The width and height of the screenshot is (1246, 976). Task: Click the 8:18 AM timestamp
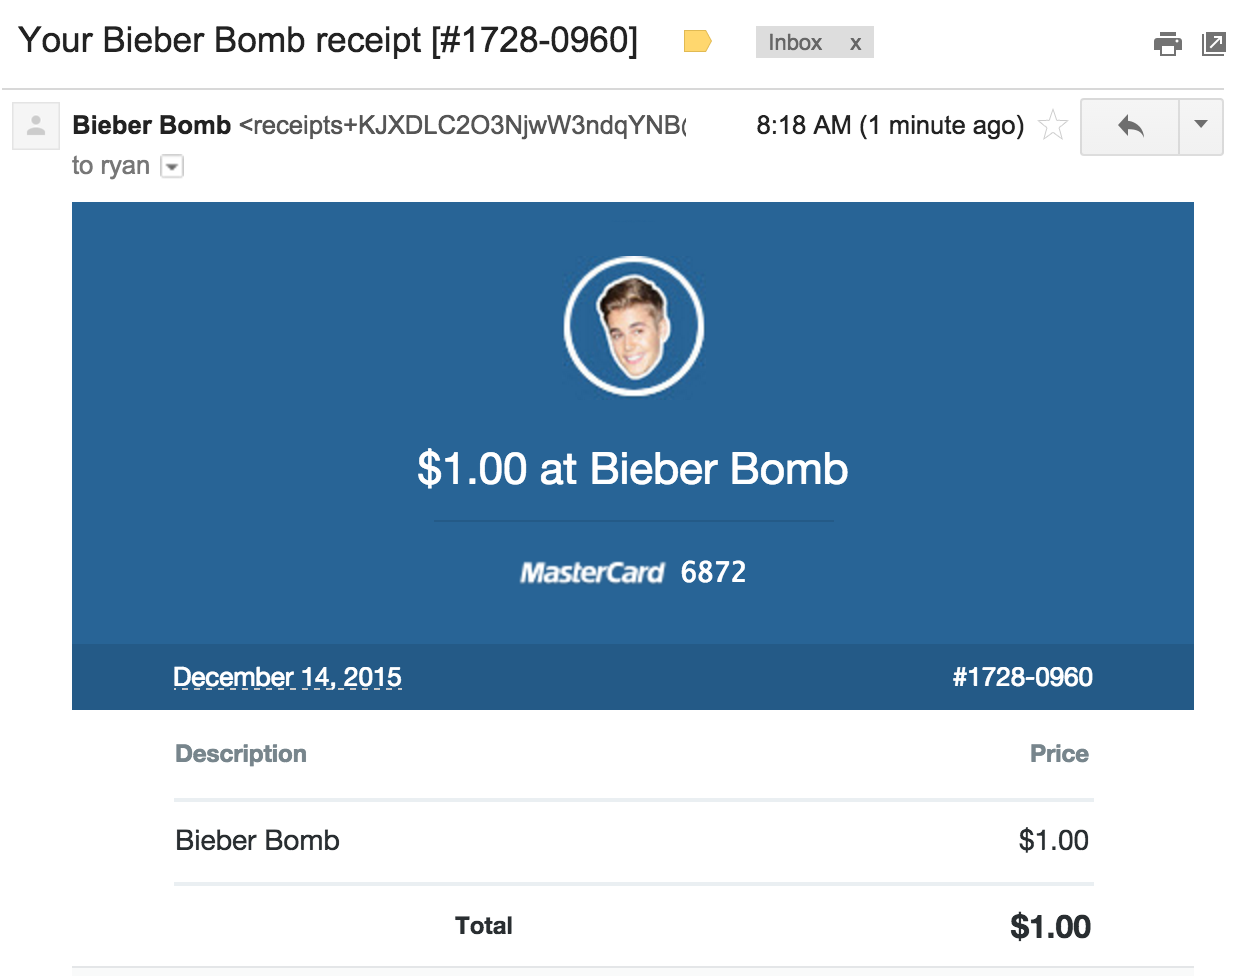point(890,125)
